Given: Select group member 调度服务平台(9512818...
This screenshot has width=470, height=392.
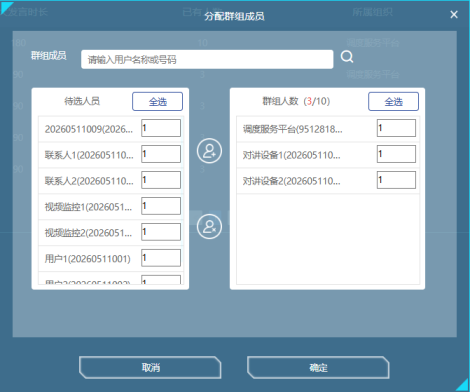Looking at the screenshot, I should tap(292, 129).
